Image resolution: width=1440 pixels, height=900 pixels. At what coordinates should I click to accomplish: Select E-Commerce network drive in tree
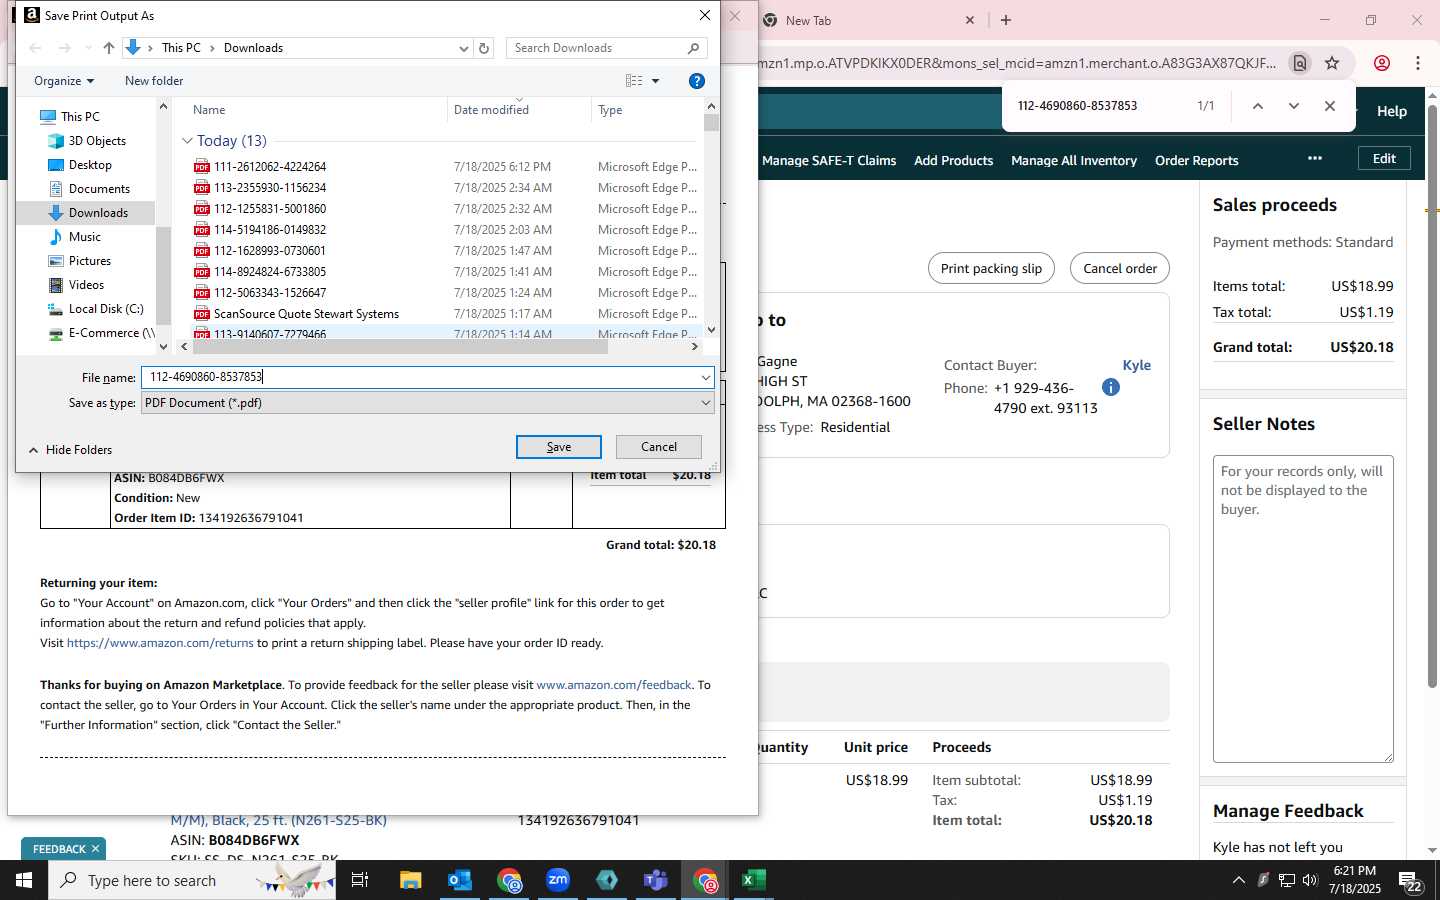111,333
